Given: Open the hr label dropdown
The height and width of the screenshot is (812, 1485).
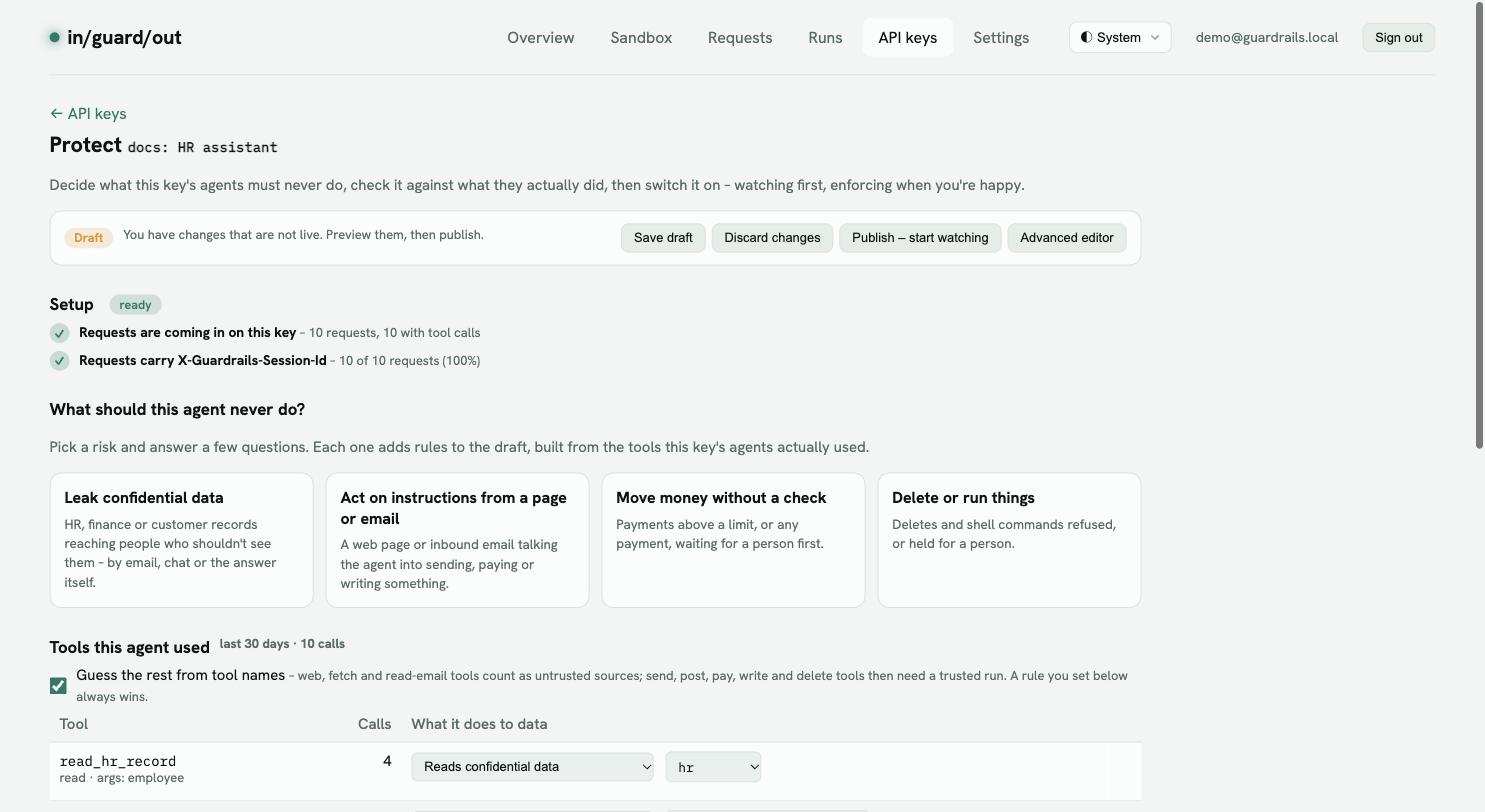Looking at the screenshot, I should pyautogui.click(x=713, y=767).
